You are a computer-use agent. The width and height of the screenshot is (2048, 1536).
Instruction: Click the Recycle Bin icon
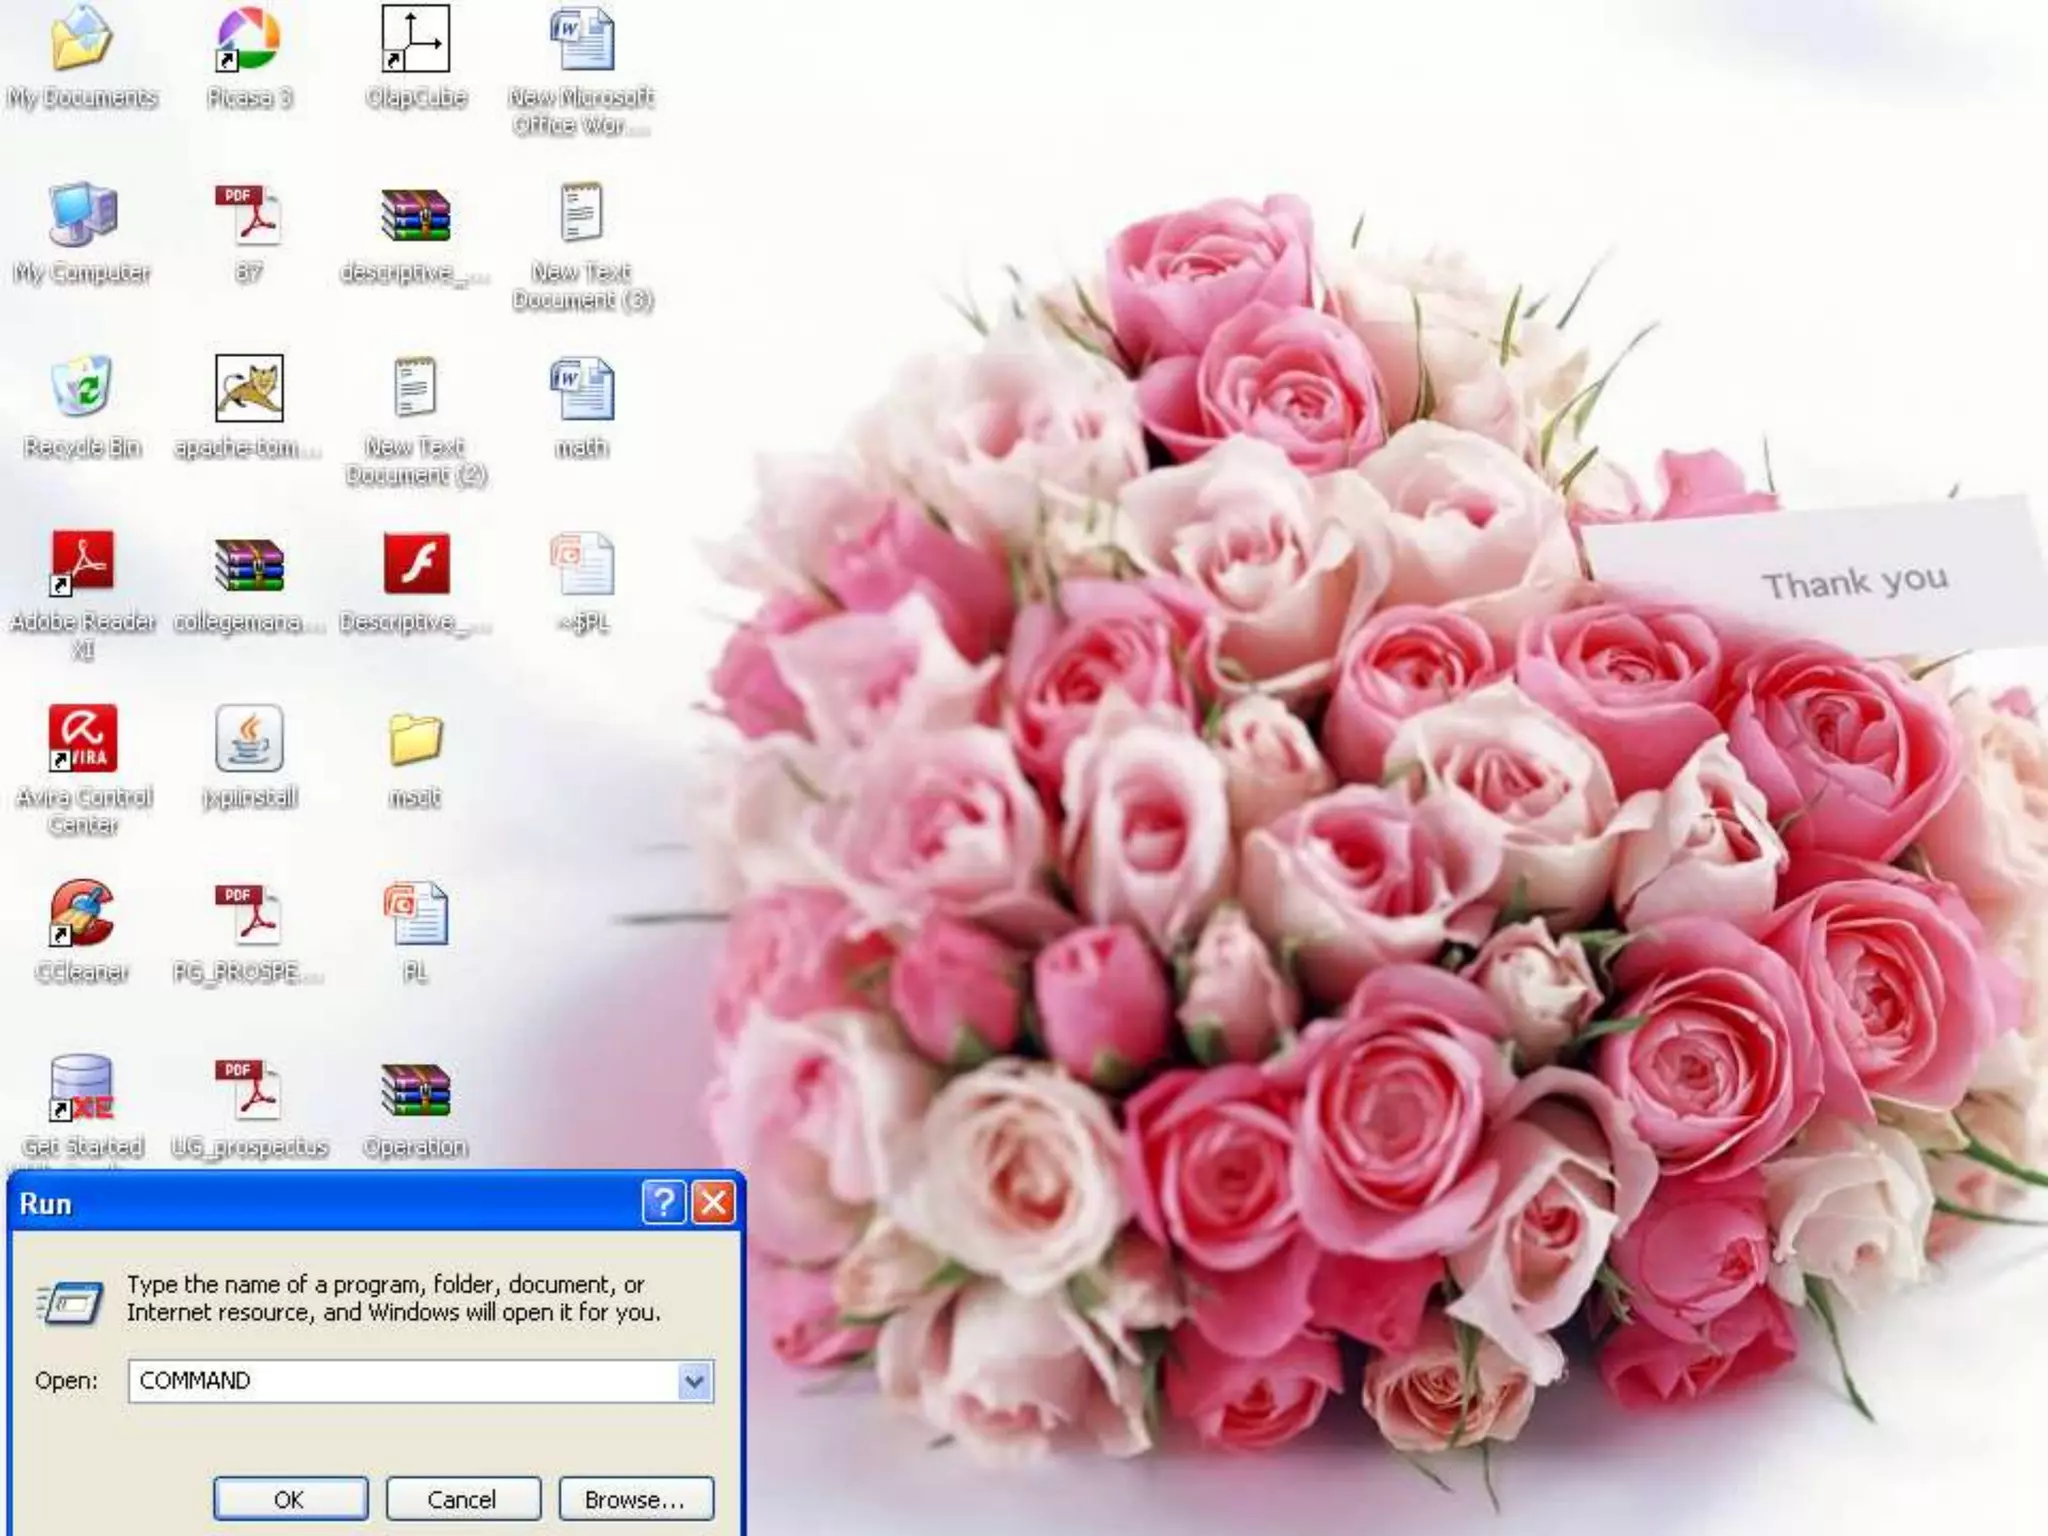[82, 388]
